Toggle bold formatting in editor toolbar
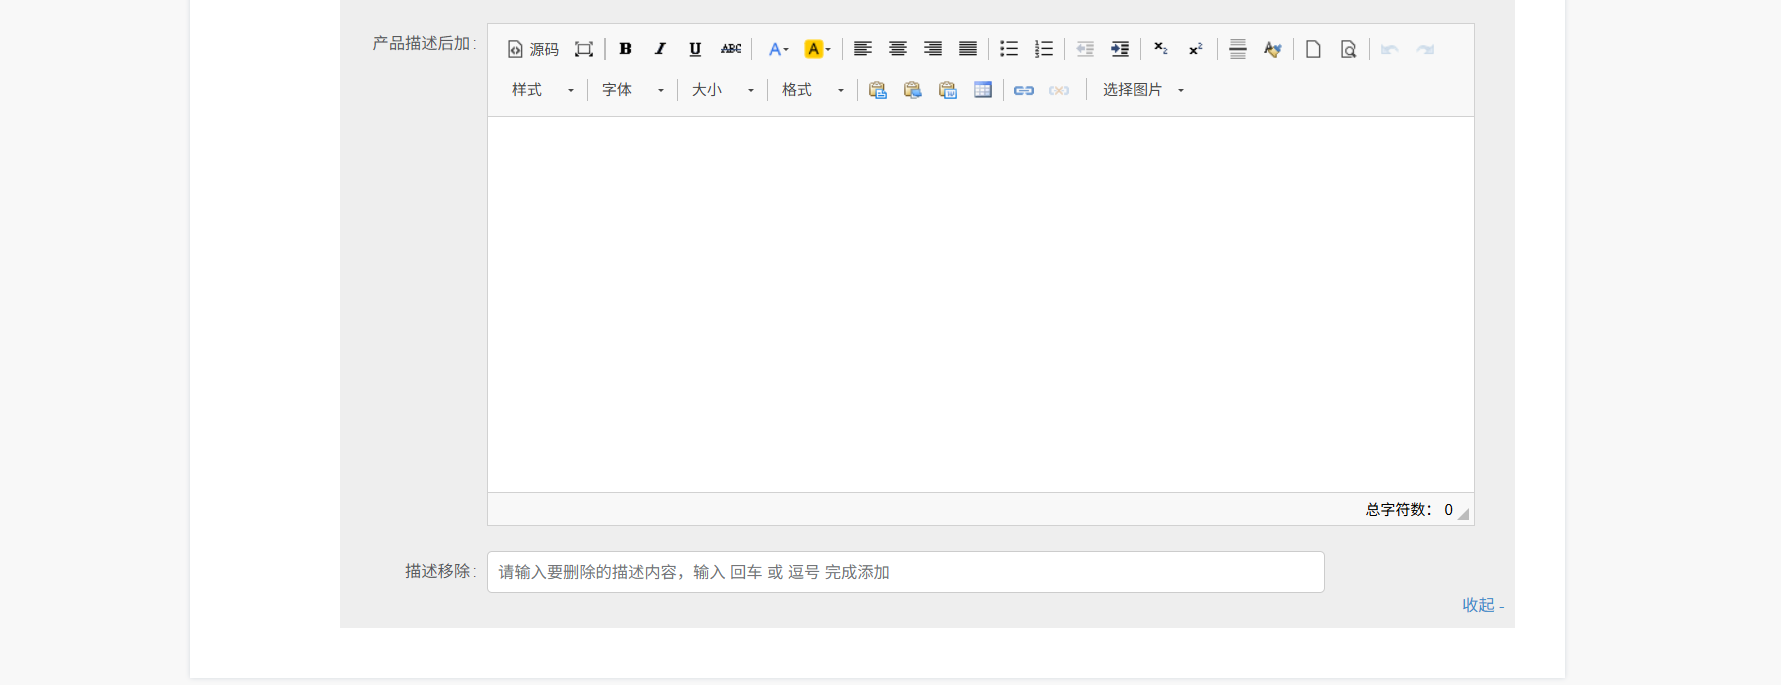1781x685 pixels. point(625,49)
